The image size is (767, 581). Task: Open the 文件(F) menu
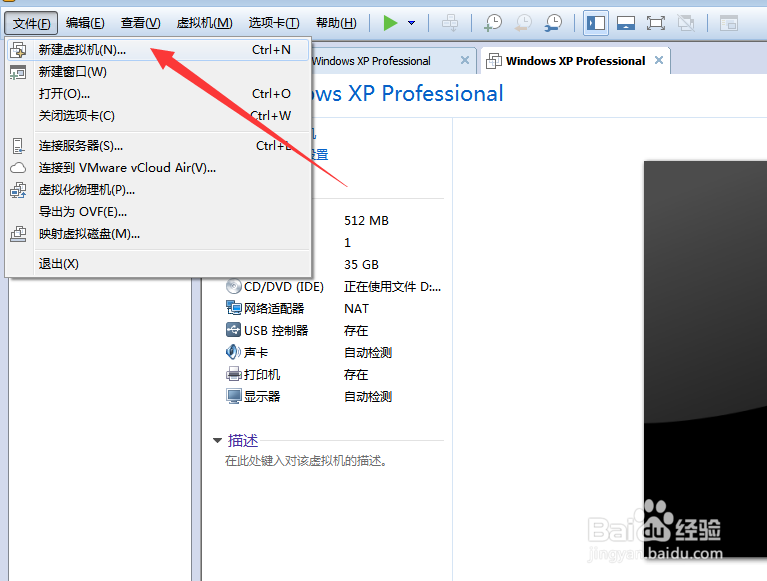point(31,23)
